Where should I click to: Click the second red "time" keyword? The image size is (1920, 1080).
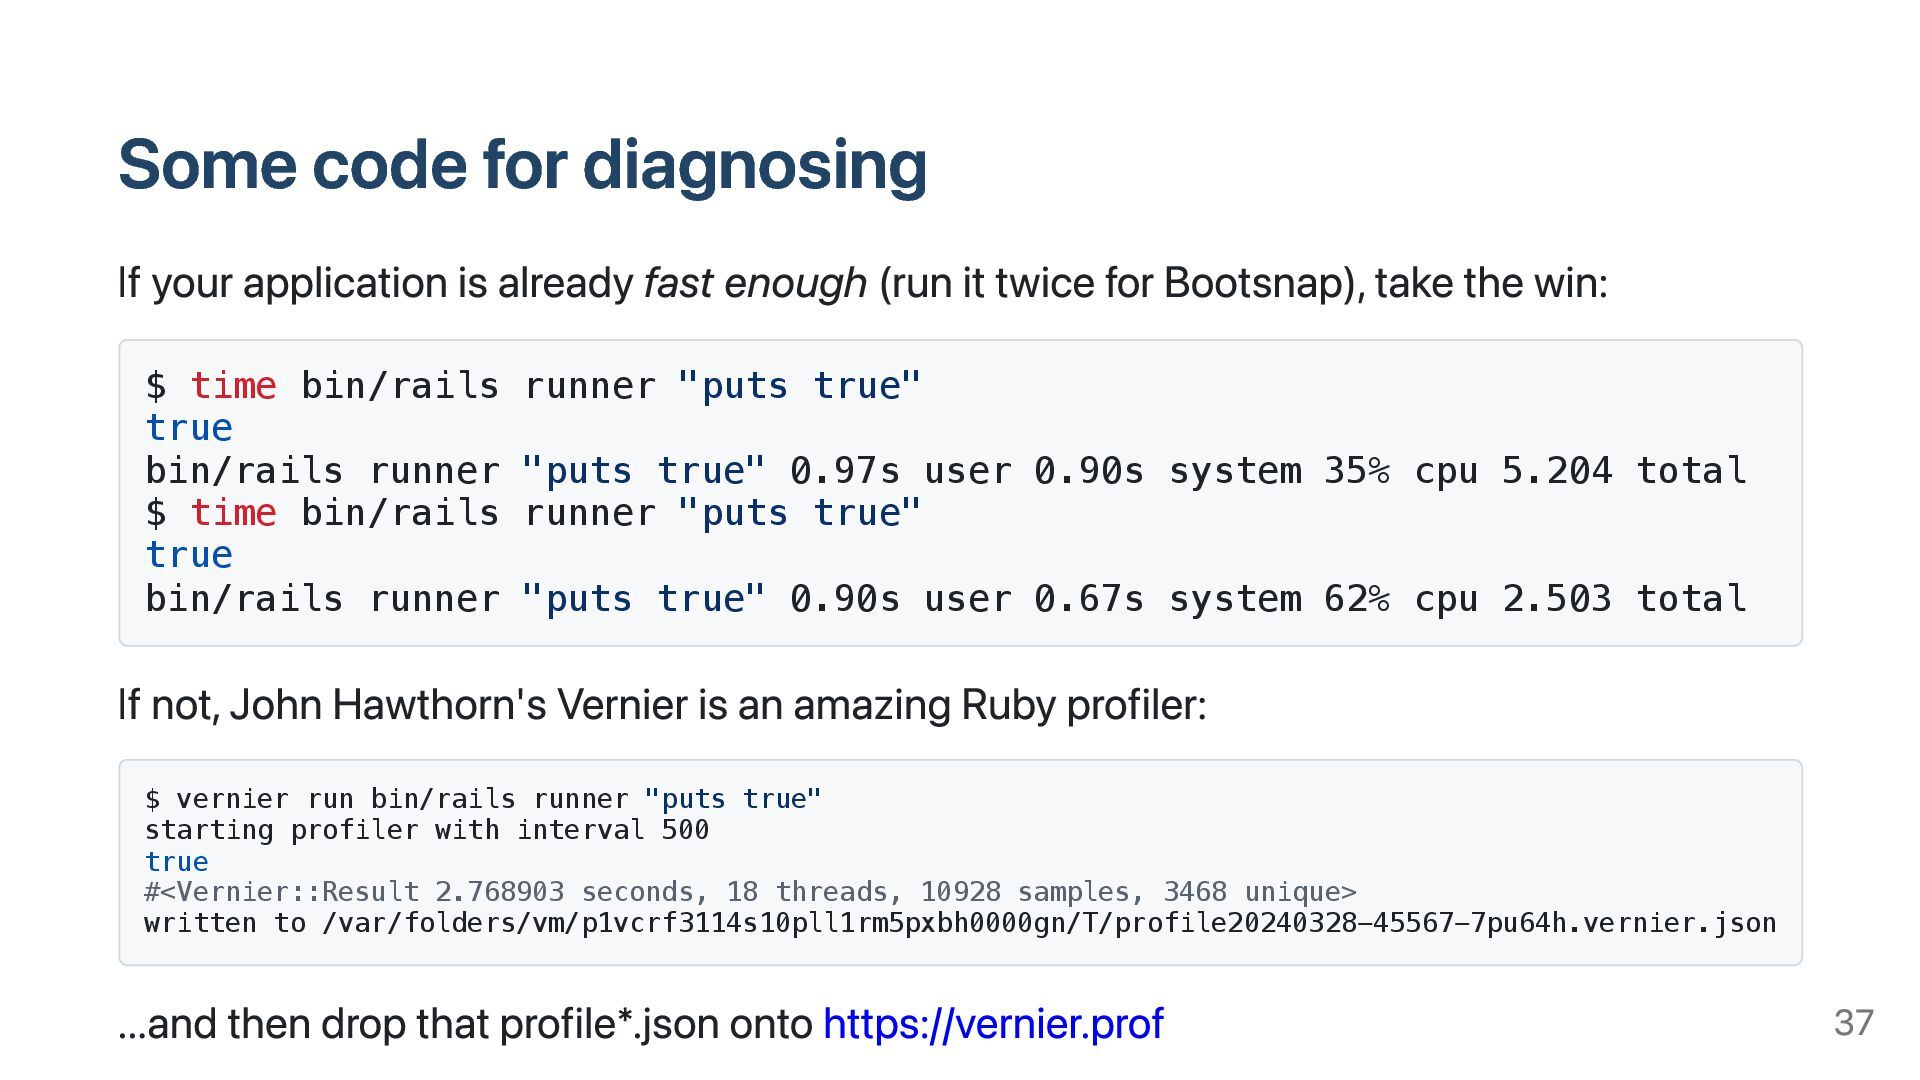233,513
